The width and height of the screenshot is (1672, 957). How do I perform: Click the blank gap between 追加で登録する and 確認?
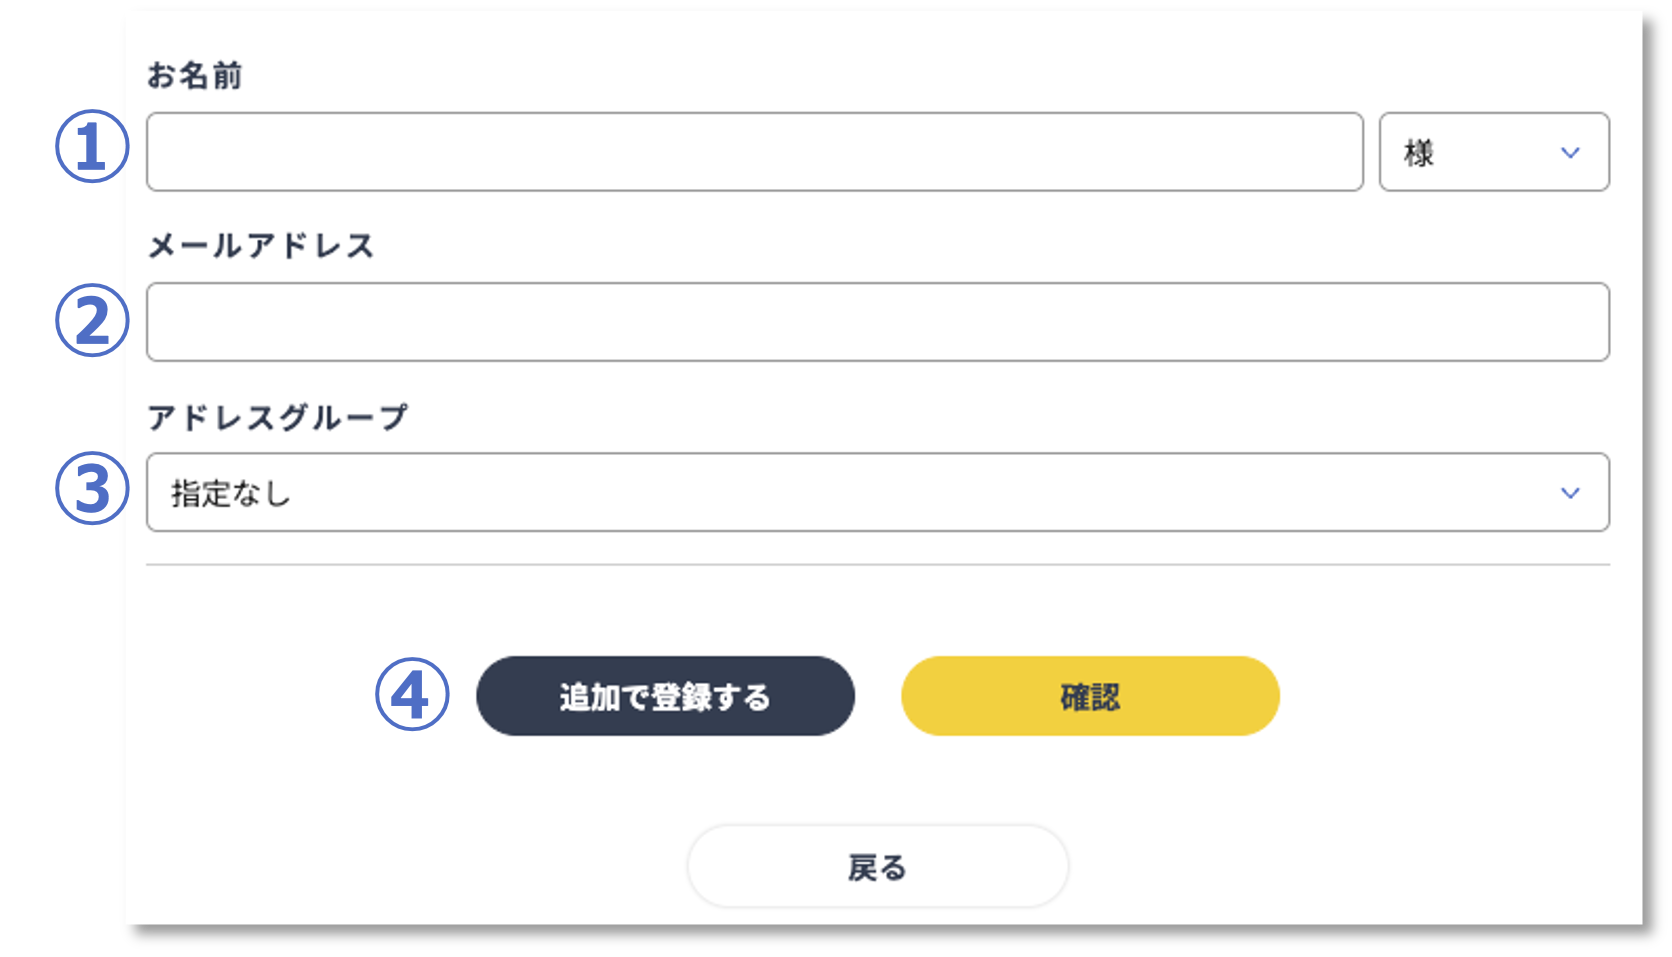coord(878,696)
